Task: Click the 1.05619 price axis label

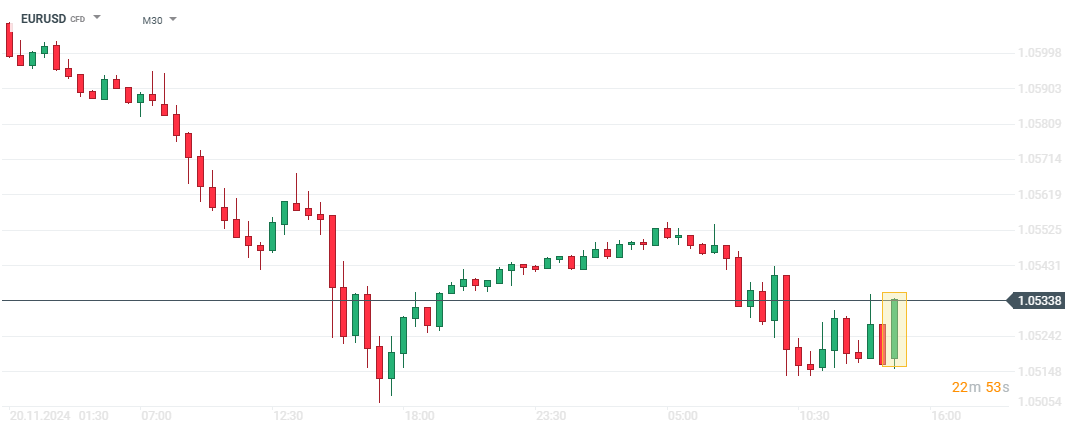Action: (x=1038, y=194)
